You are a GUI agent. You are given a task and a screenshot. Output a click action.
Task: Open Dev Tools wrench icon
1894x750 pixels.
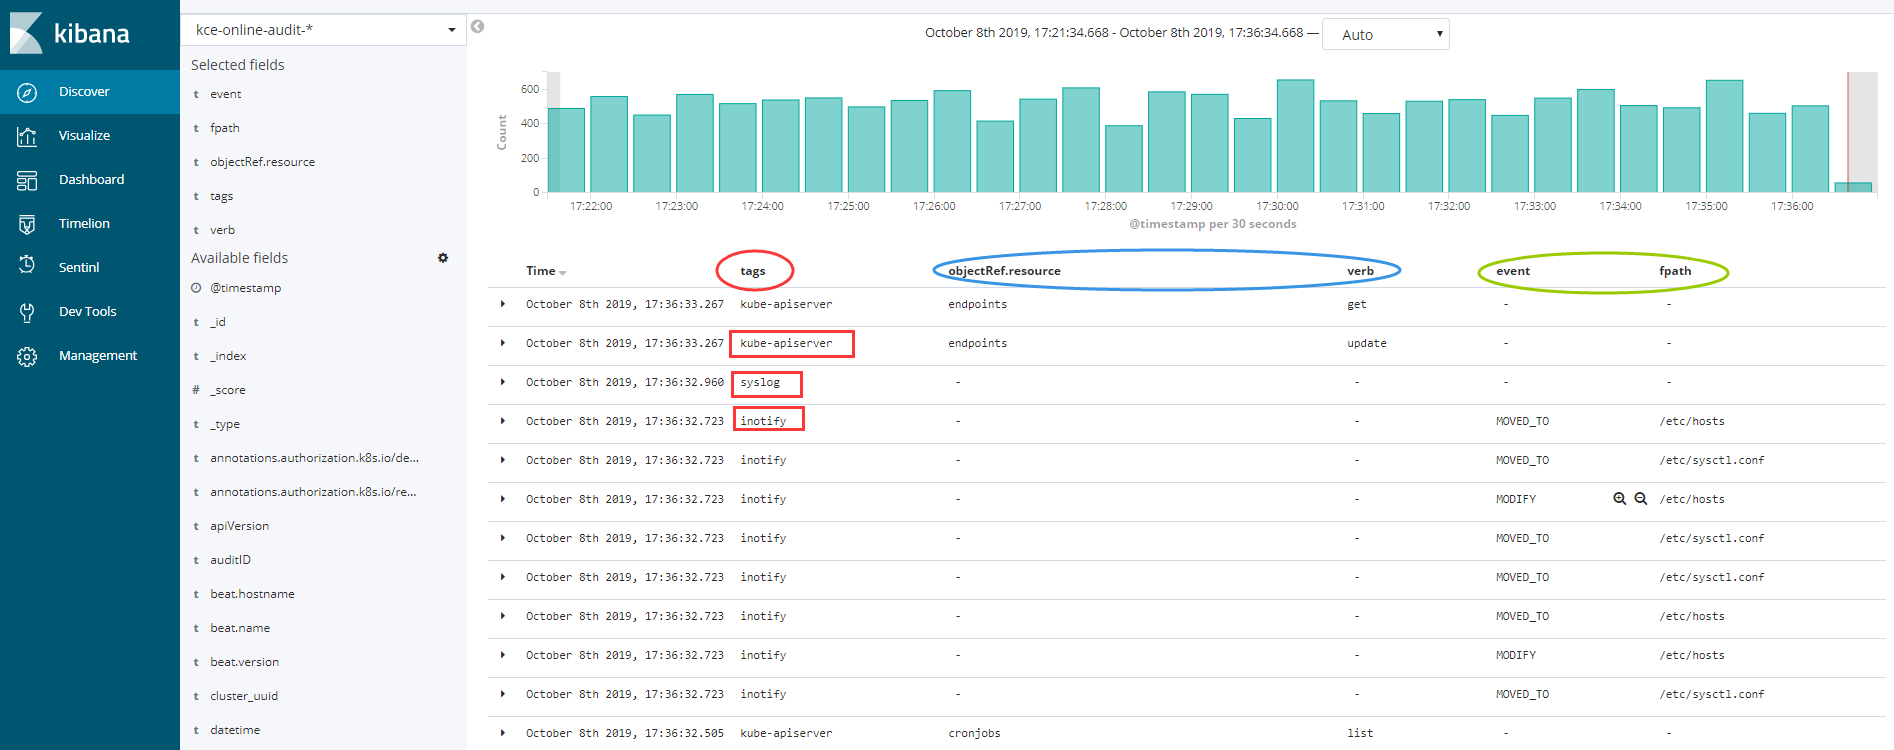[27, 312]
